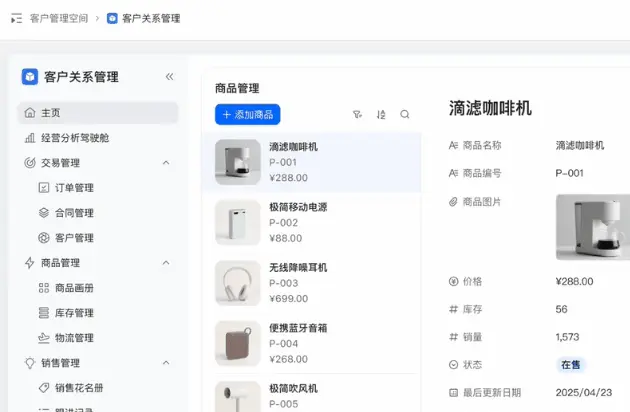This screenshot has width=630, height=412.
Task: Click the yen icon beside 价格
Action: point(453,281)
